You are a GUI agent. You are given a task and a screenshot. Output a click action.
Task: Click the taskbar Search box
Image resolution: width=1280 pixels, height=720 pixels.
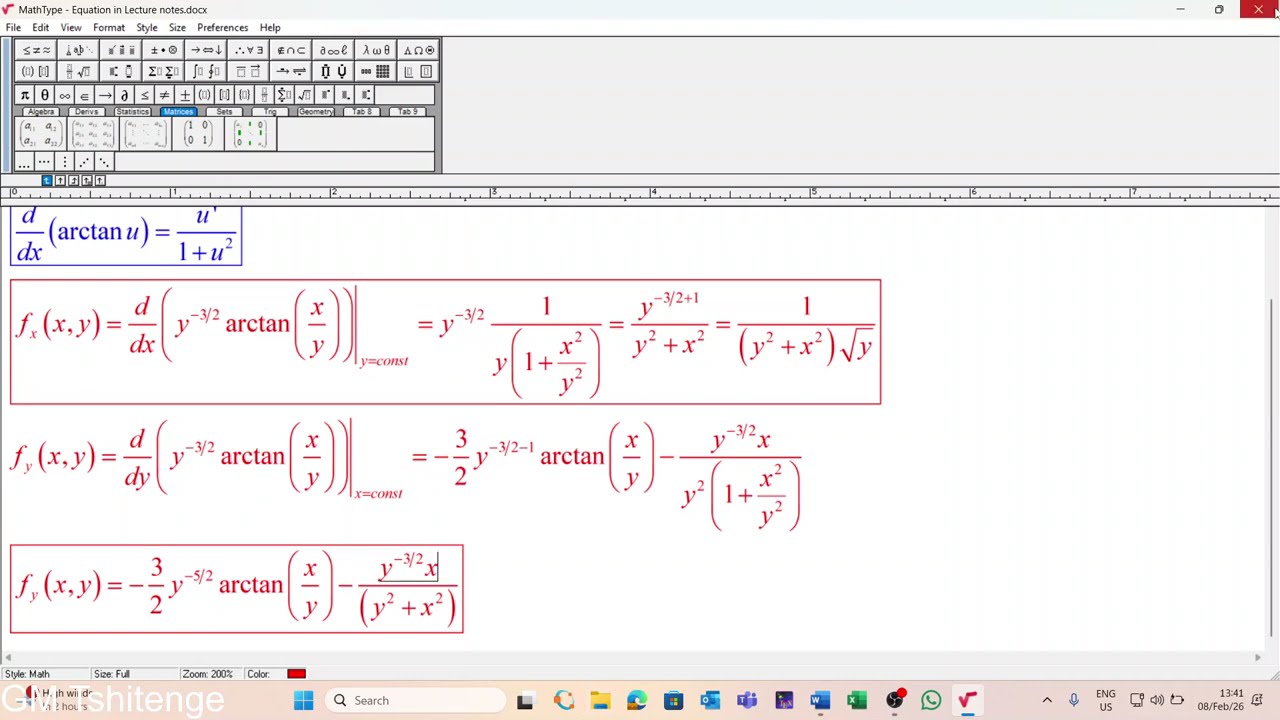[416, 701]
